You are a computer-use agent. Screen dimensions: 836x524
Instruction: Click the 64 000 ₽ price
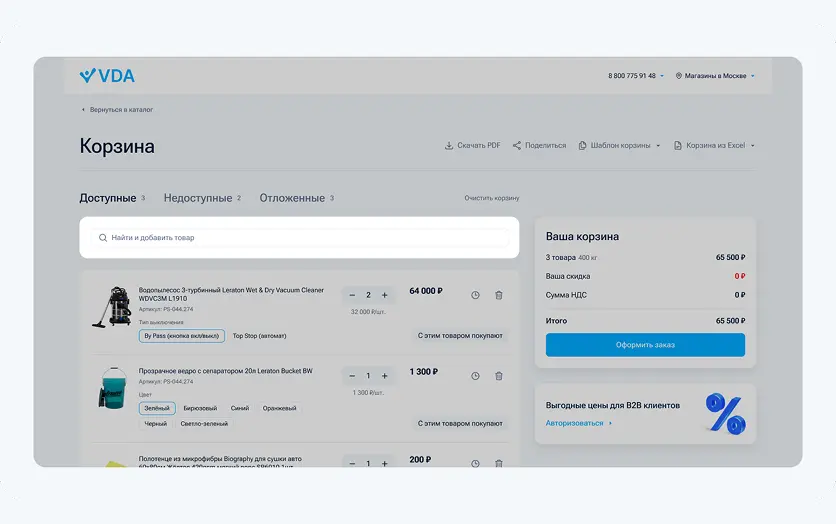425,291
